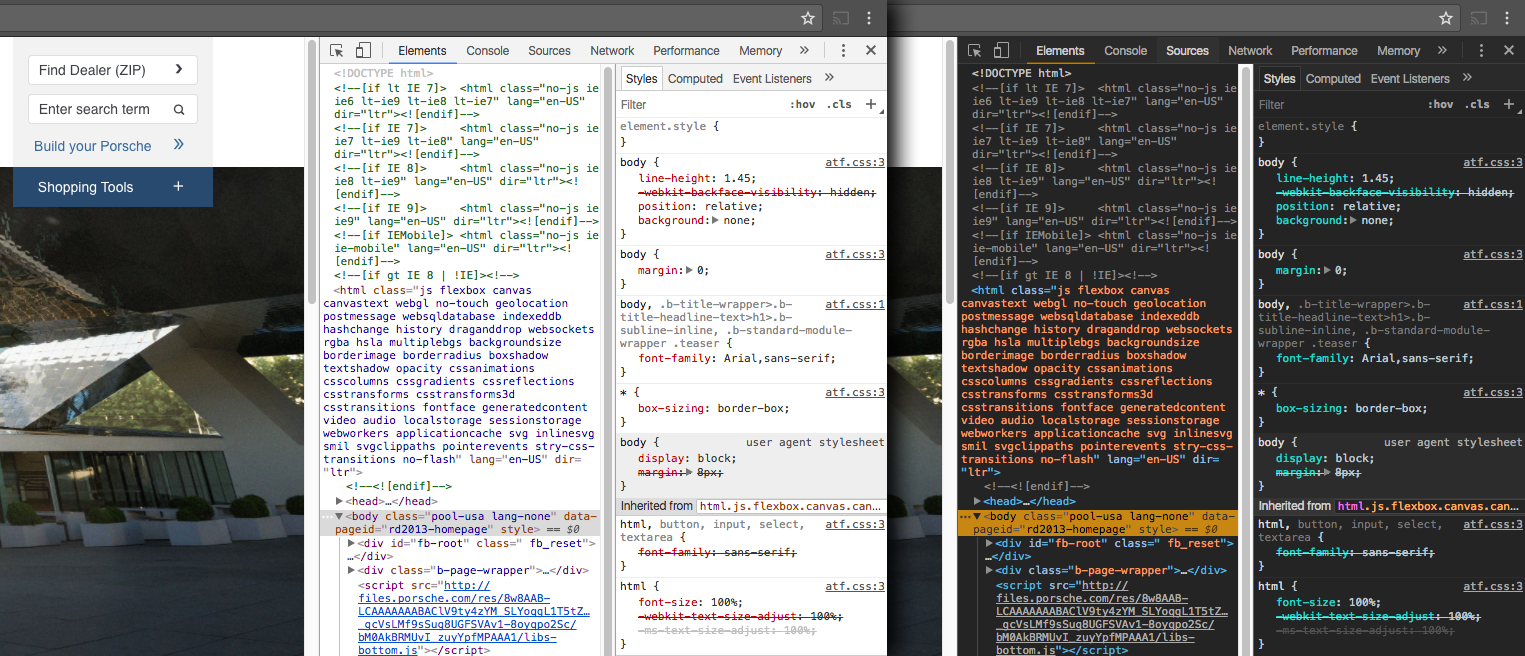Show more panel tabs in light DevTools

(804, 51)
